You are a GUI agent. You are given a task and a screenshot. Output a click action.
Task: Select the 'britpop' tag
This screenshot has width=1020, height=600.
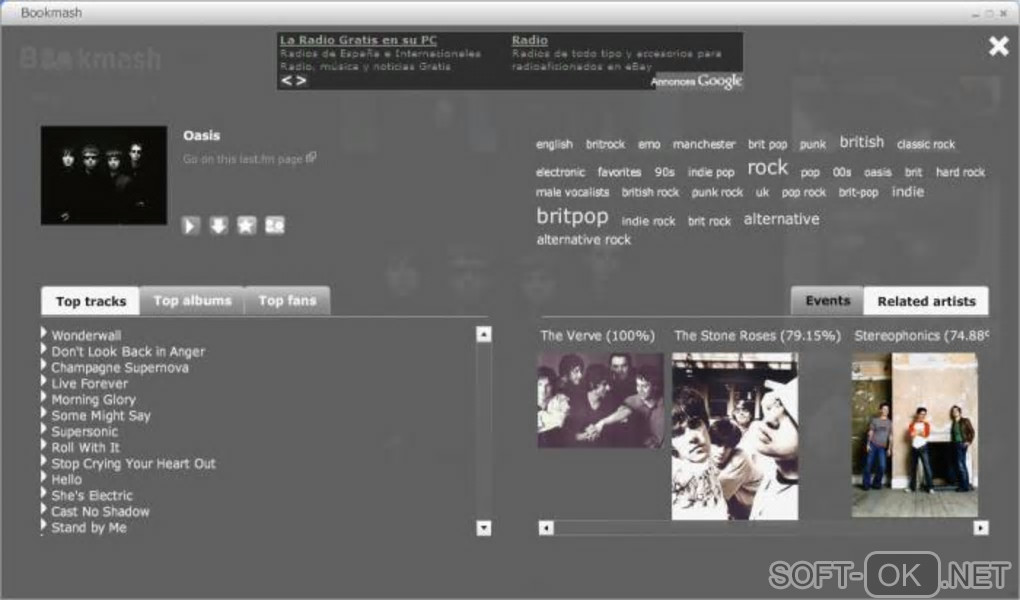pos(572,216)
